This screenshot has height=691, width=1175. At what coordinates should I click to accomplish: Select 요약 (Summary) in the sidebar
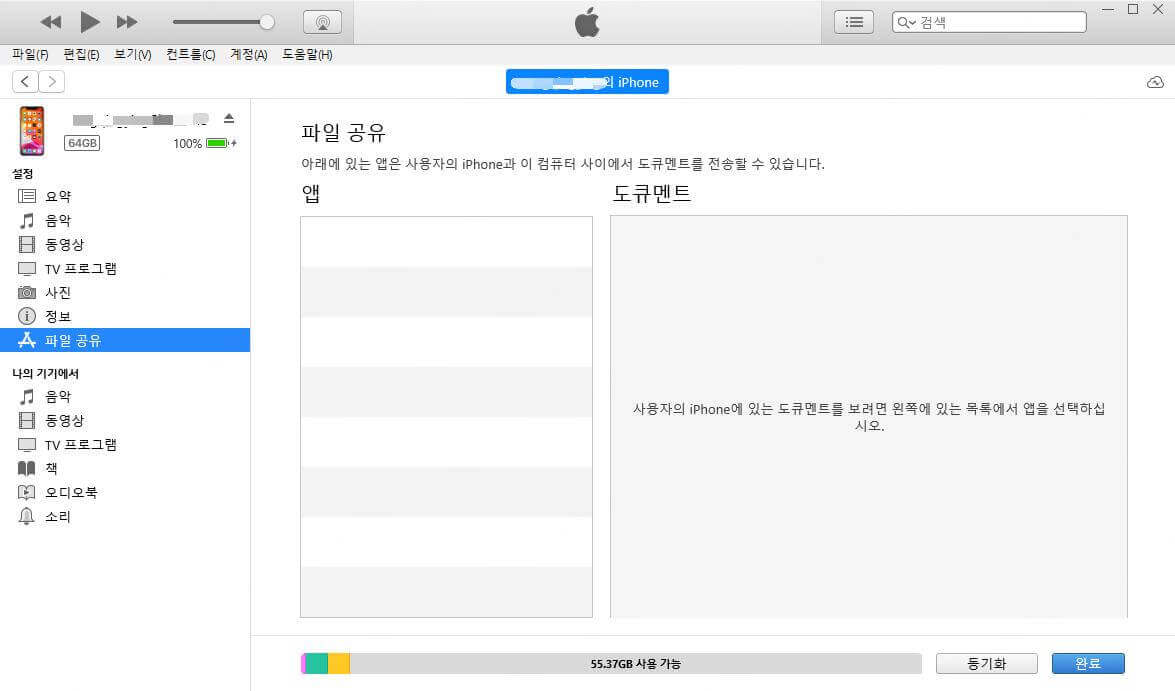click(59, 195)
